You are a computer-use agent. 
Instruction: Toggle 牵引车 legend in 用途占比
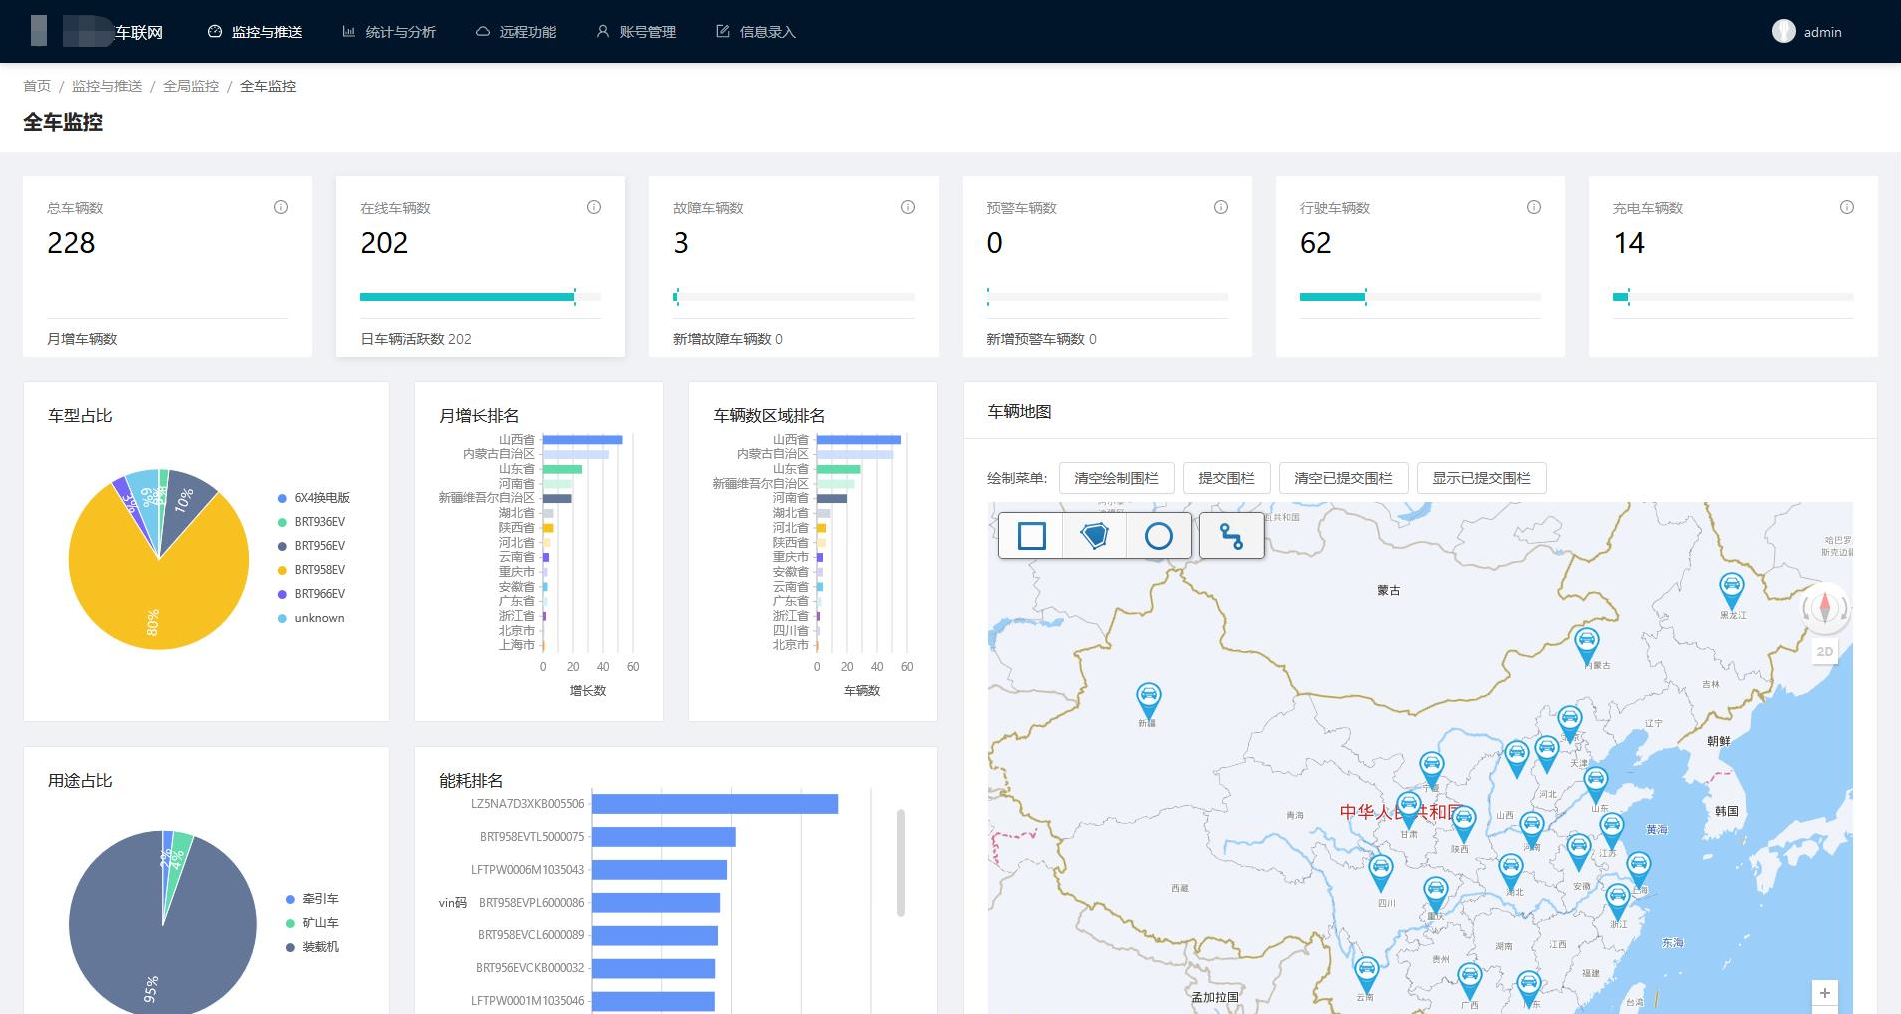[x=312, y=899]
